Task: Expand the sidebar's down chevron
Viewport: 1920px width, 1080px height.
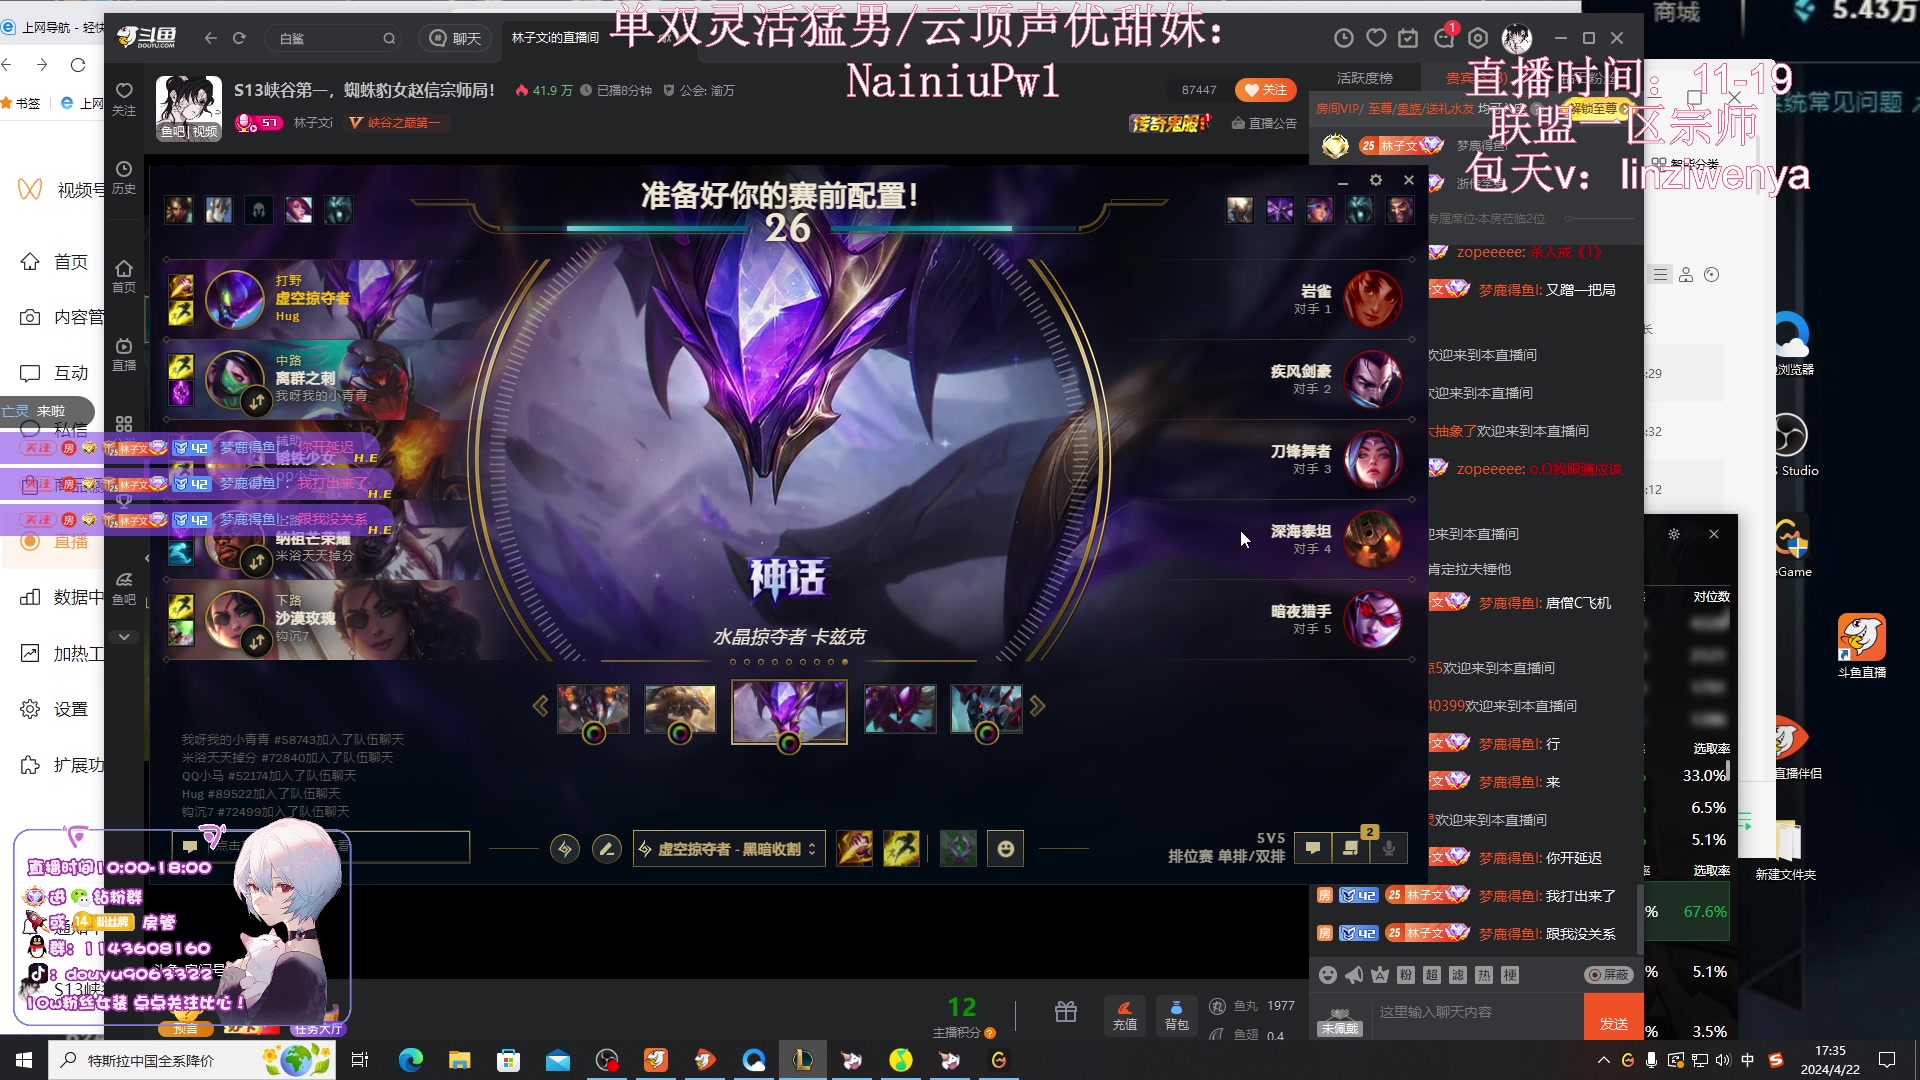Action: pyautogui.click(x=124, y=636)
